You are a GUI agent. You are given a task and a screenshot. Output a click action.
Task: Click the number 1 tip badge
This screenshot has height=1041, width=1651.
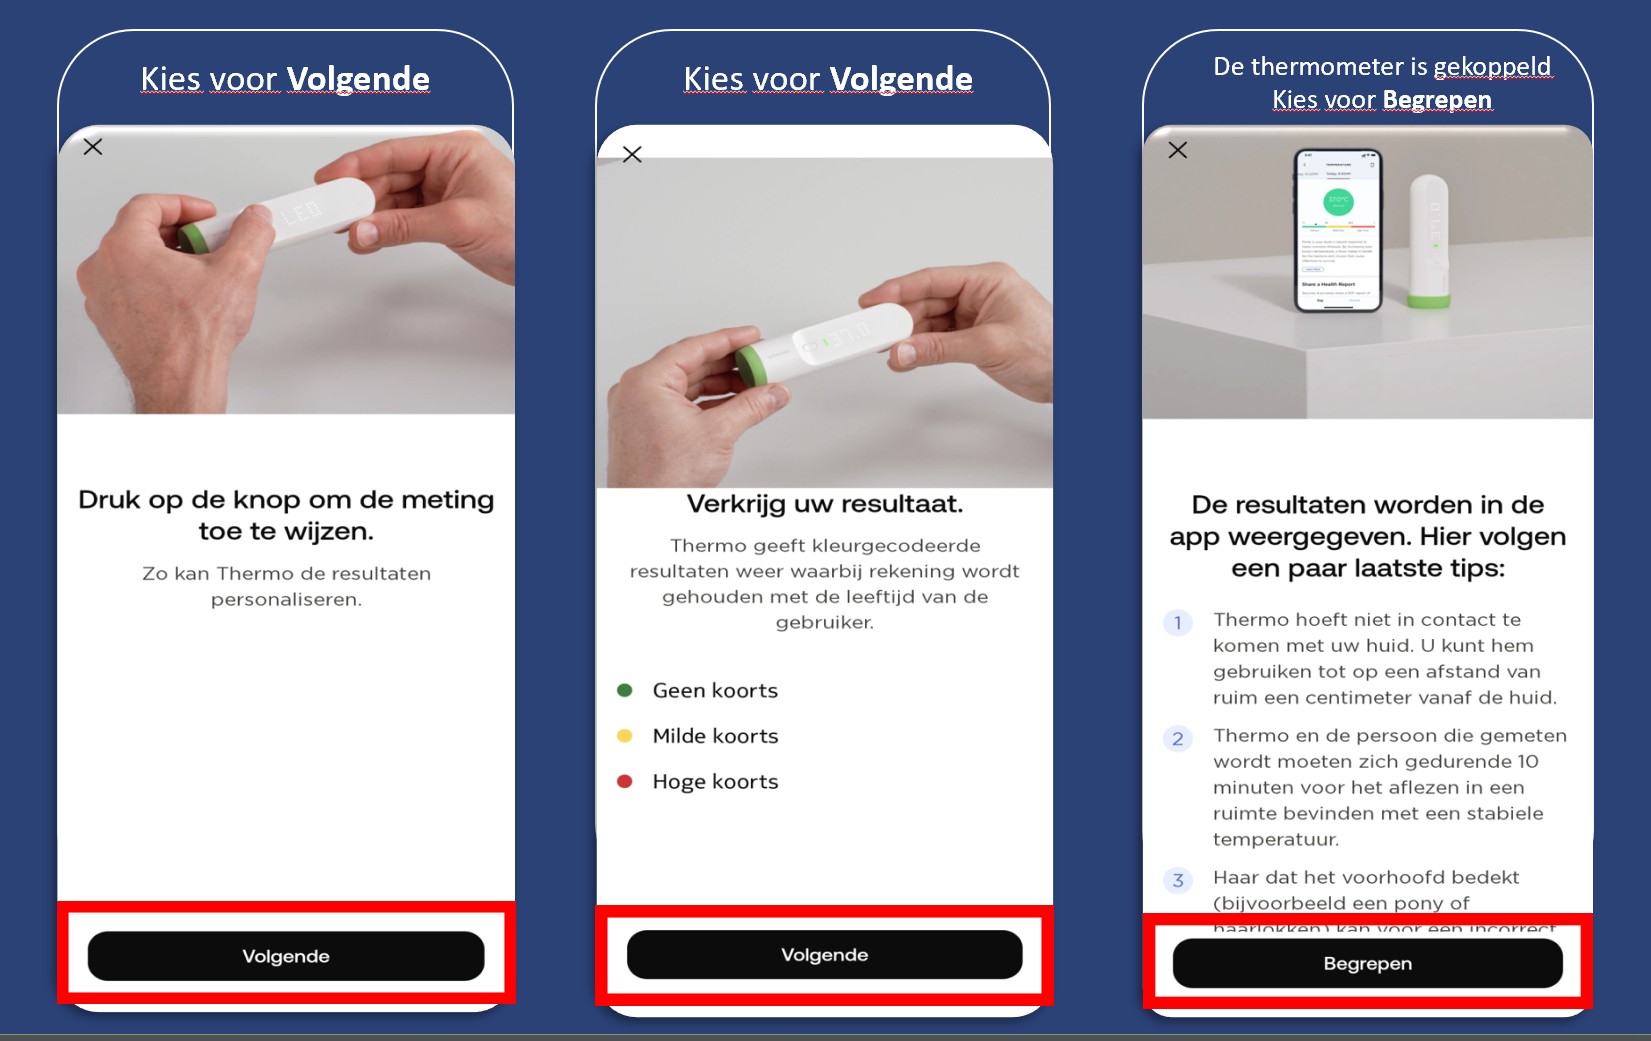[1178, 623]
